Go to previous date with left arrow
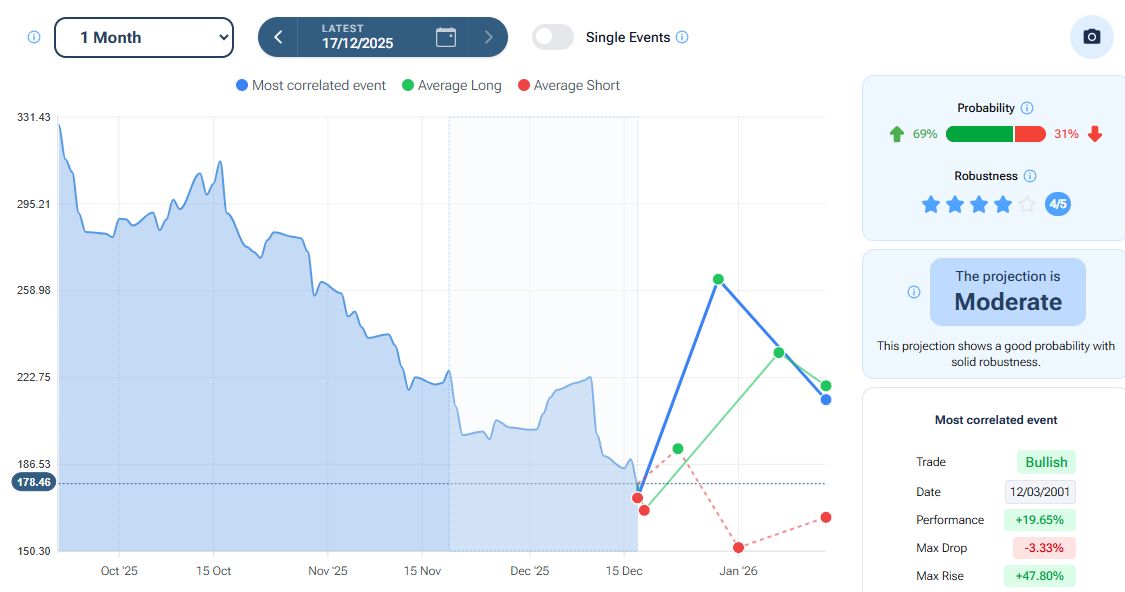Viewport: 1125px width, 592px height. point(278,37)
